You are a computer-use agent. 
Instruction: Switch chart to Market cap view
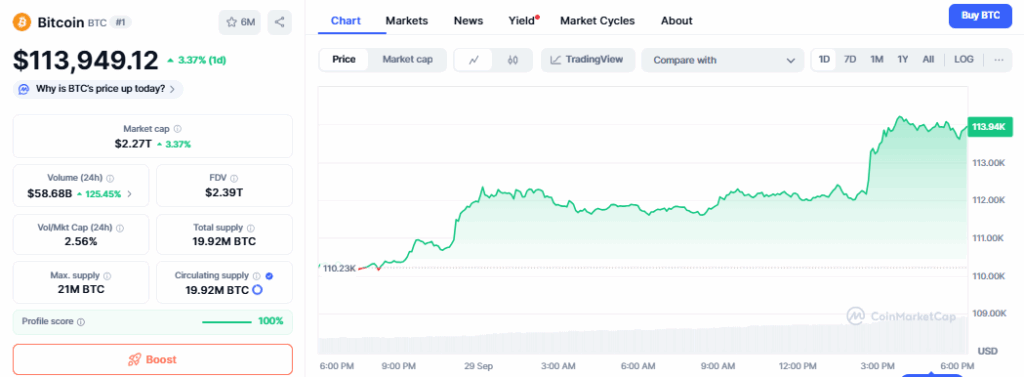click(x=408, y=59)
